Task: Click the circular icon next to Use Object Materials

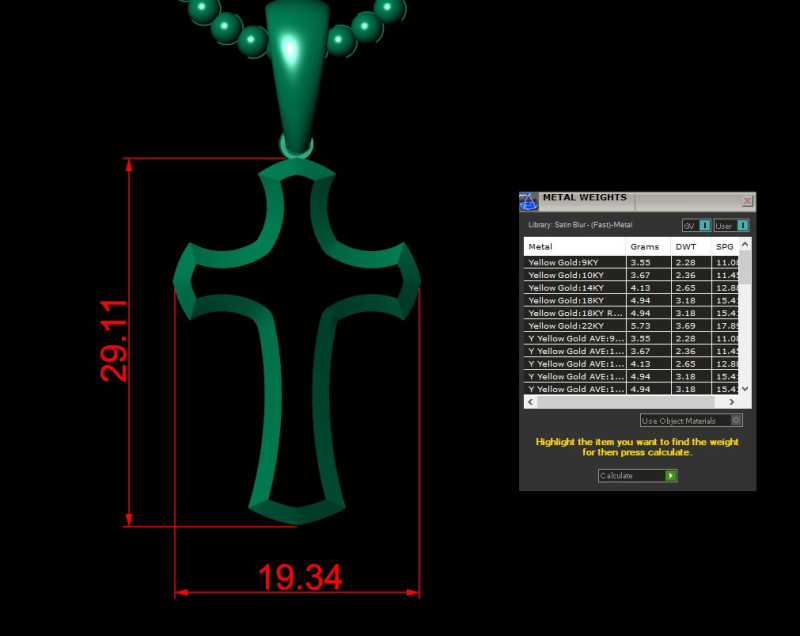Action: [736, 420]
